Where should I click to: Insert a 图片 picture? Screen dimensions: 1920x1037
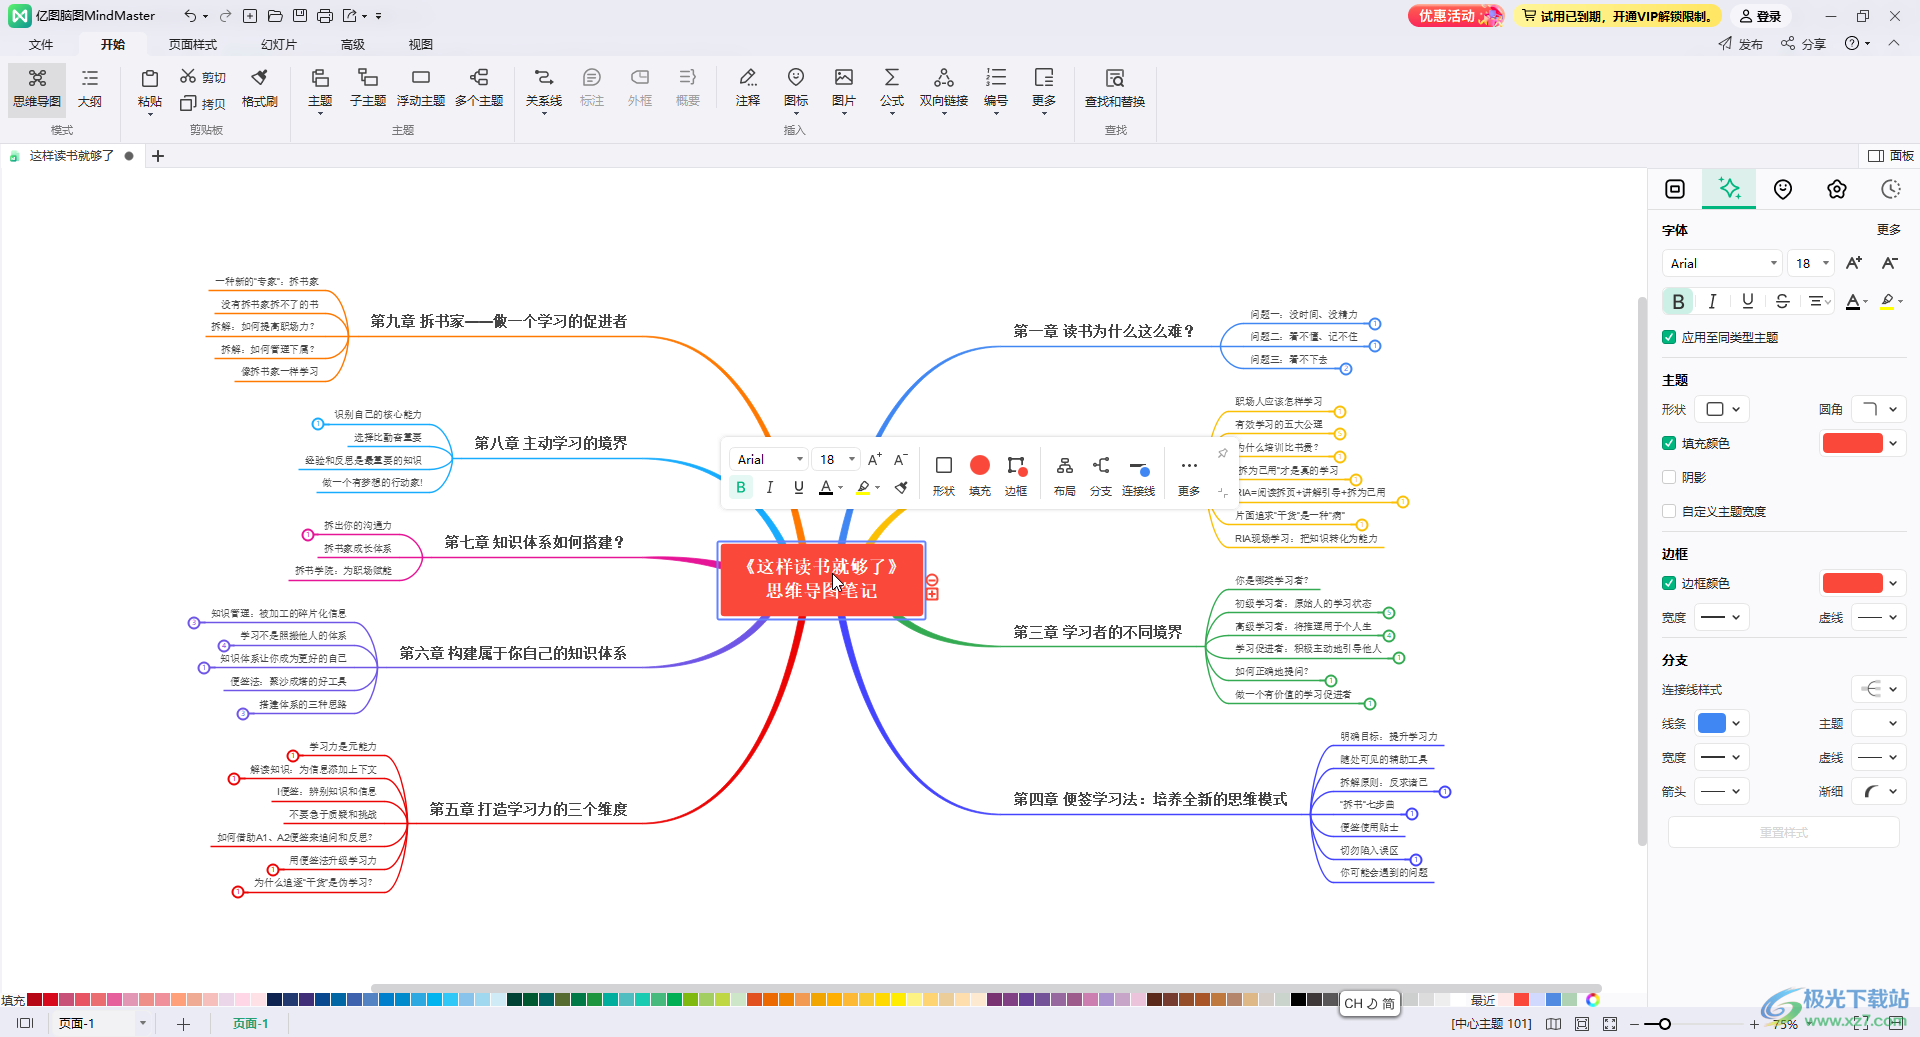844,88
